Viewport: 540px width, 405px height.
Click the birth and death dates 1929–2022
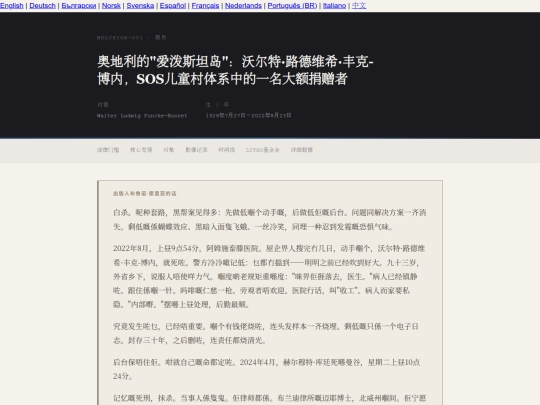pos(248,115)
